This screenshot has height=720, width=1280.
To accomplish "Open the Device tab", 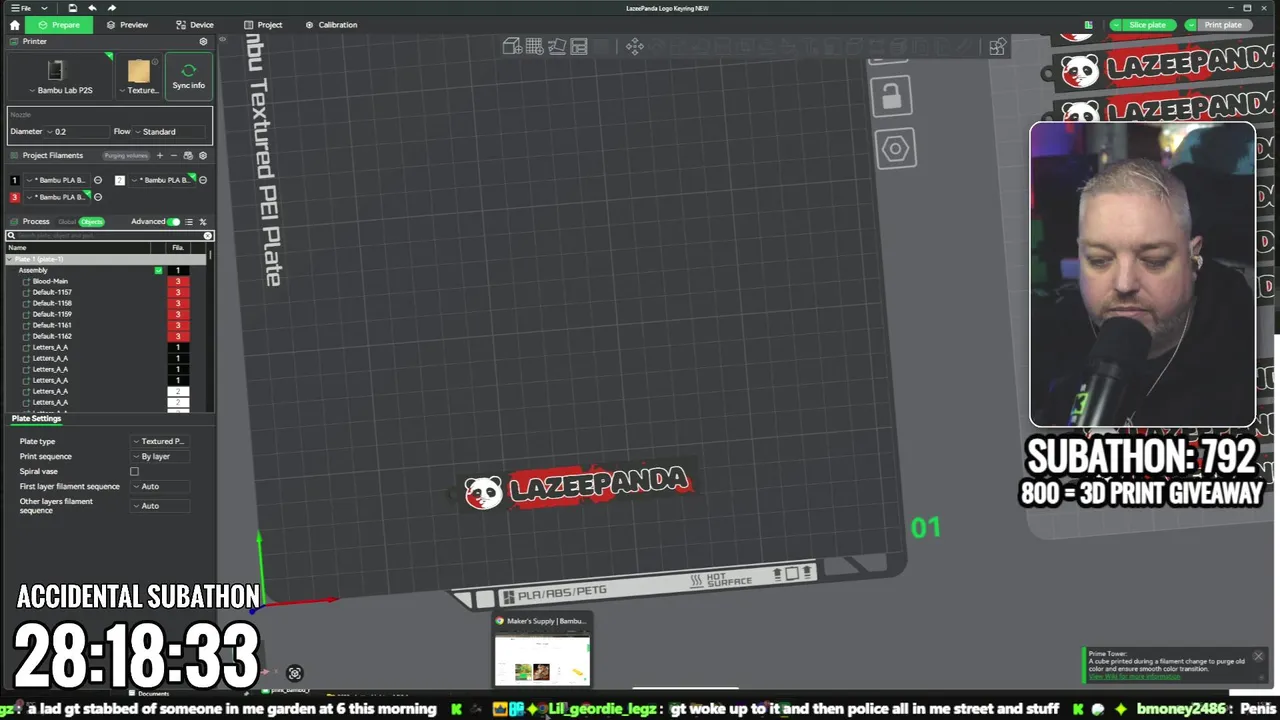I will [x=195, y=25].
